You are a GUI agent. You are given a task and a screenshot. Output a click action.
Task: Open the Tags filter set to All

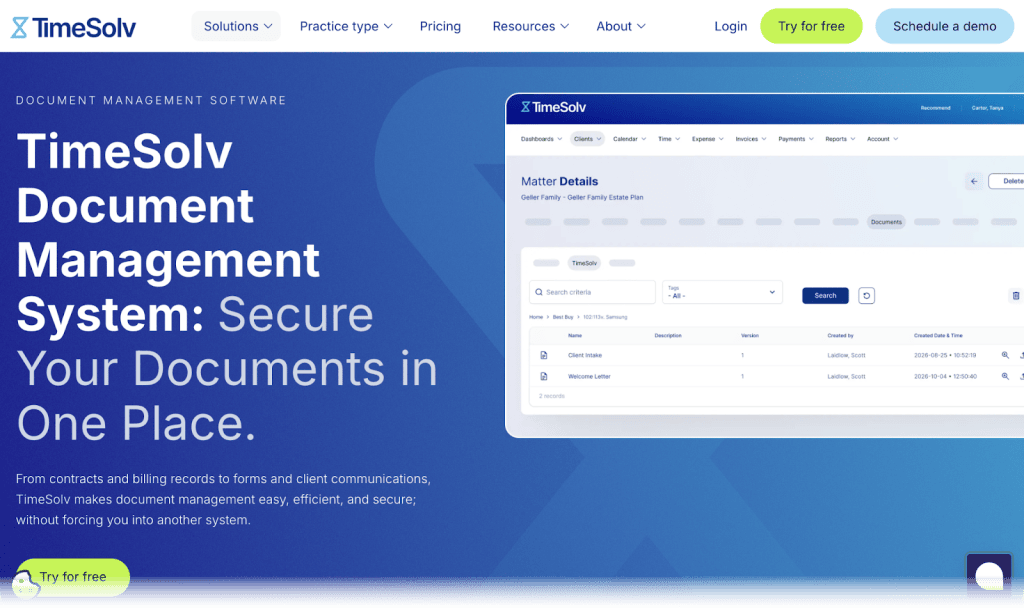(722, 291)
